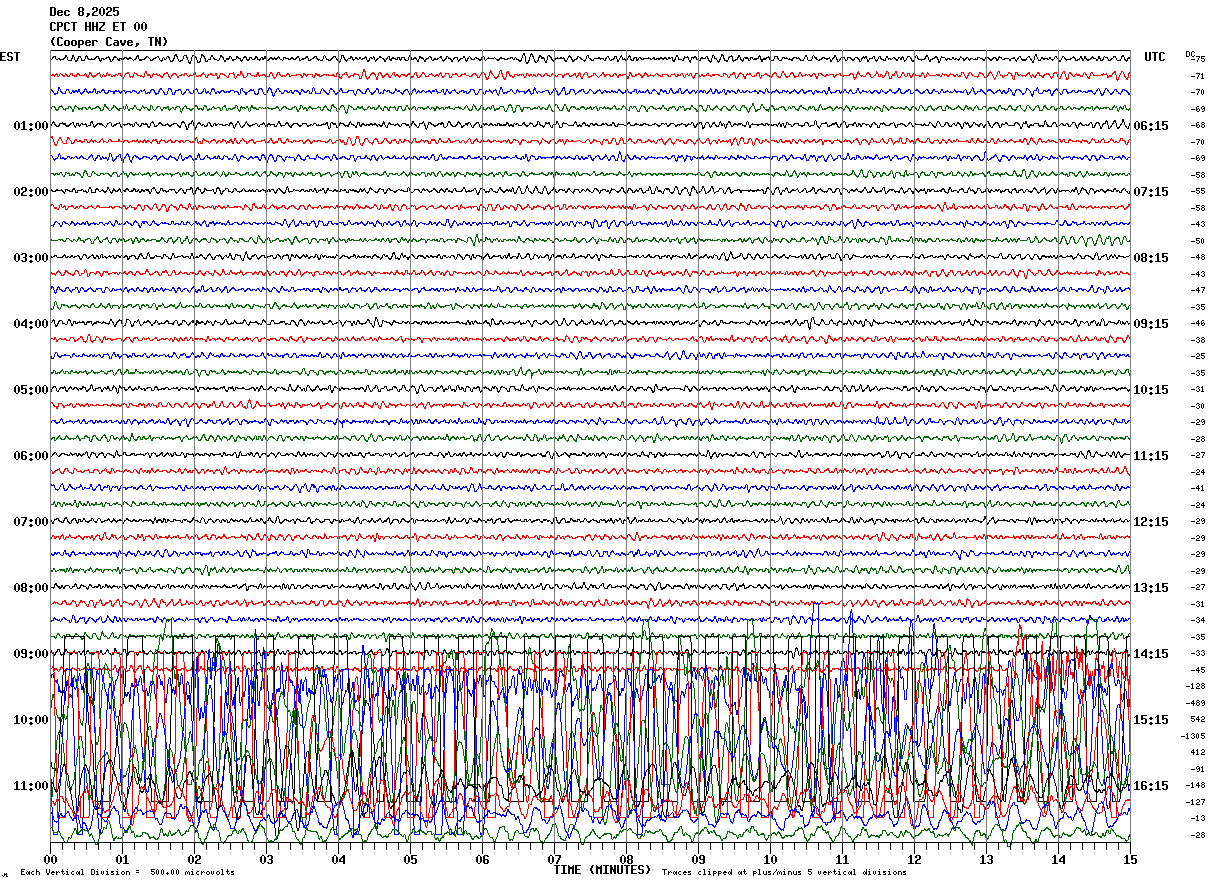Click the UTC timezone header
This screenshot has height=886, width=1210.
click(1155, 57)
